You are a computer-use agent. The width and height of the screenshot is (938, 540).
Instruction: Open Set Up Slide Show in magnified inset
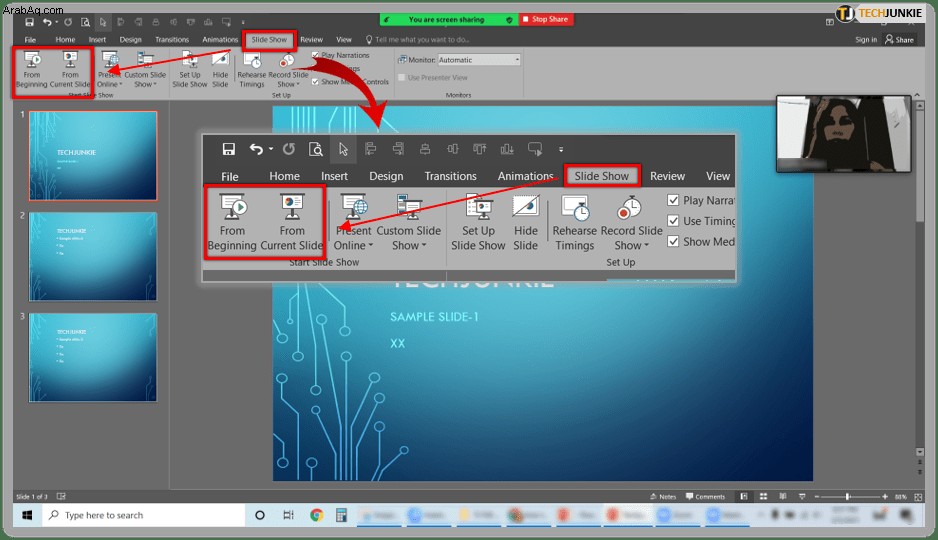click(x=478, y=222)
